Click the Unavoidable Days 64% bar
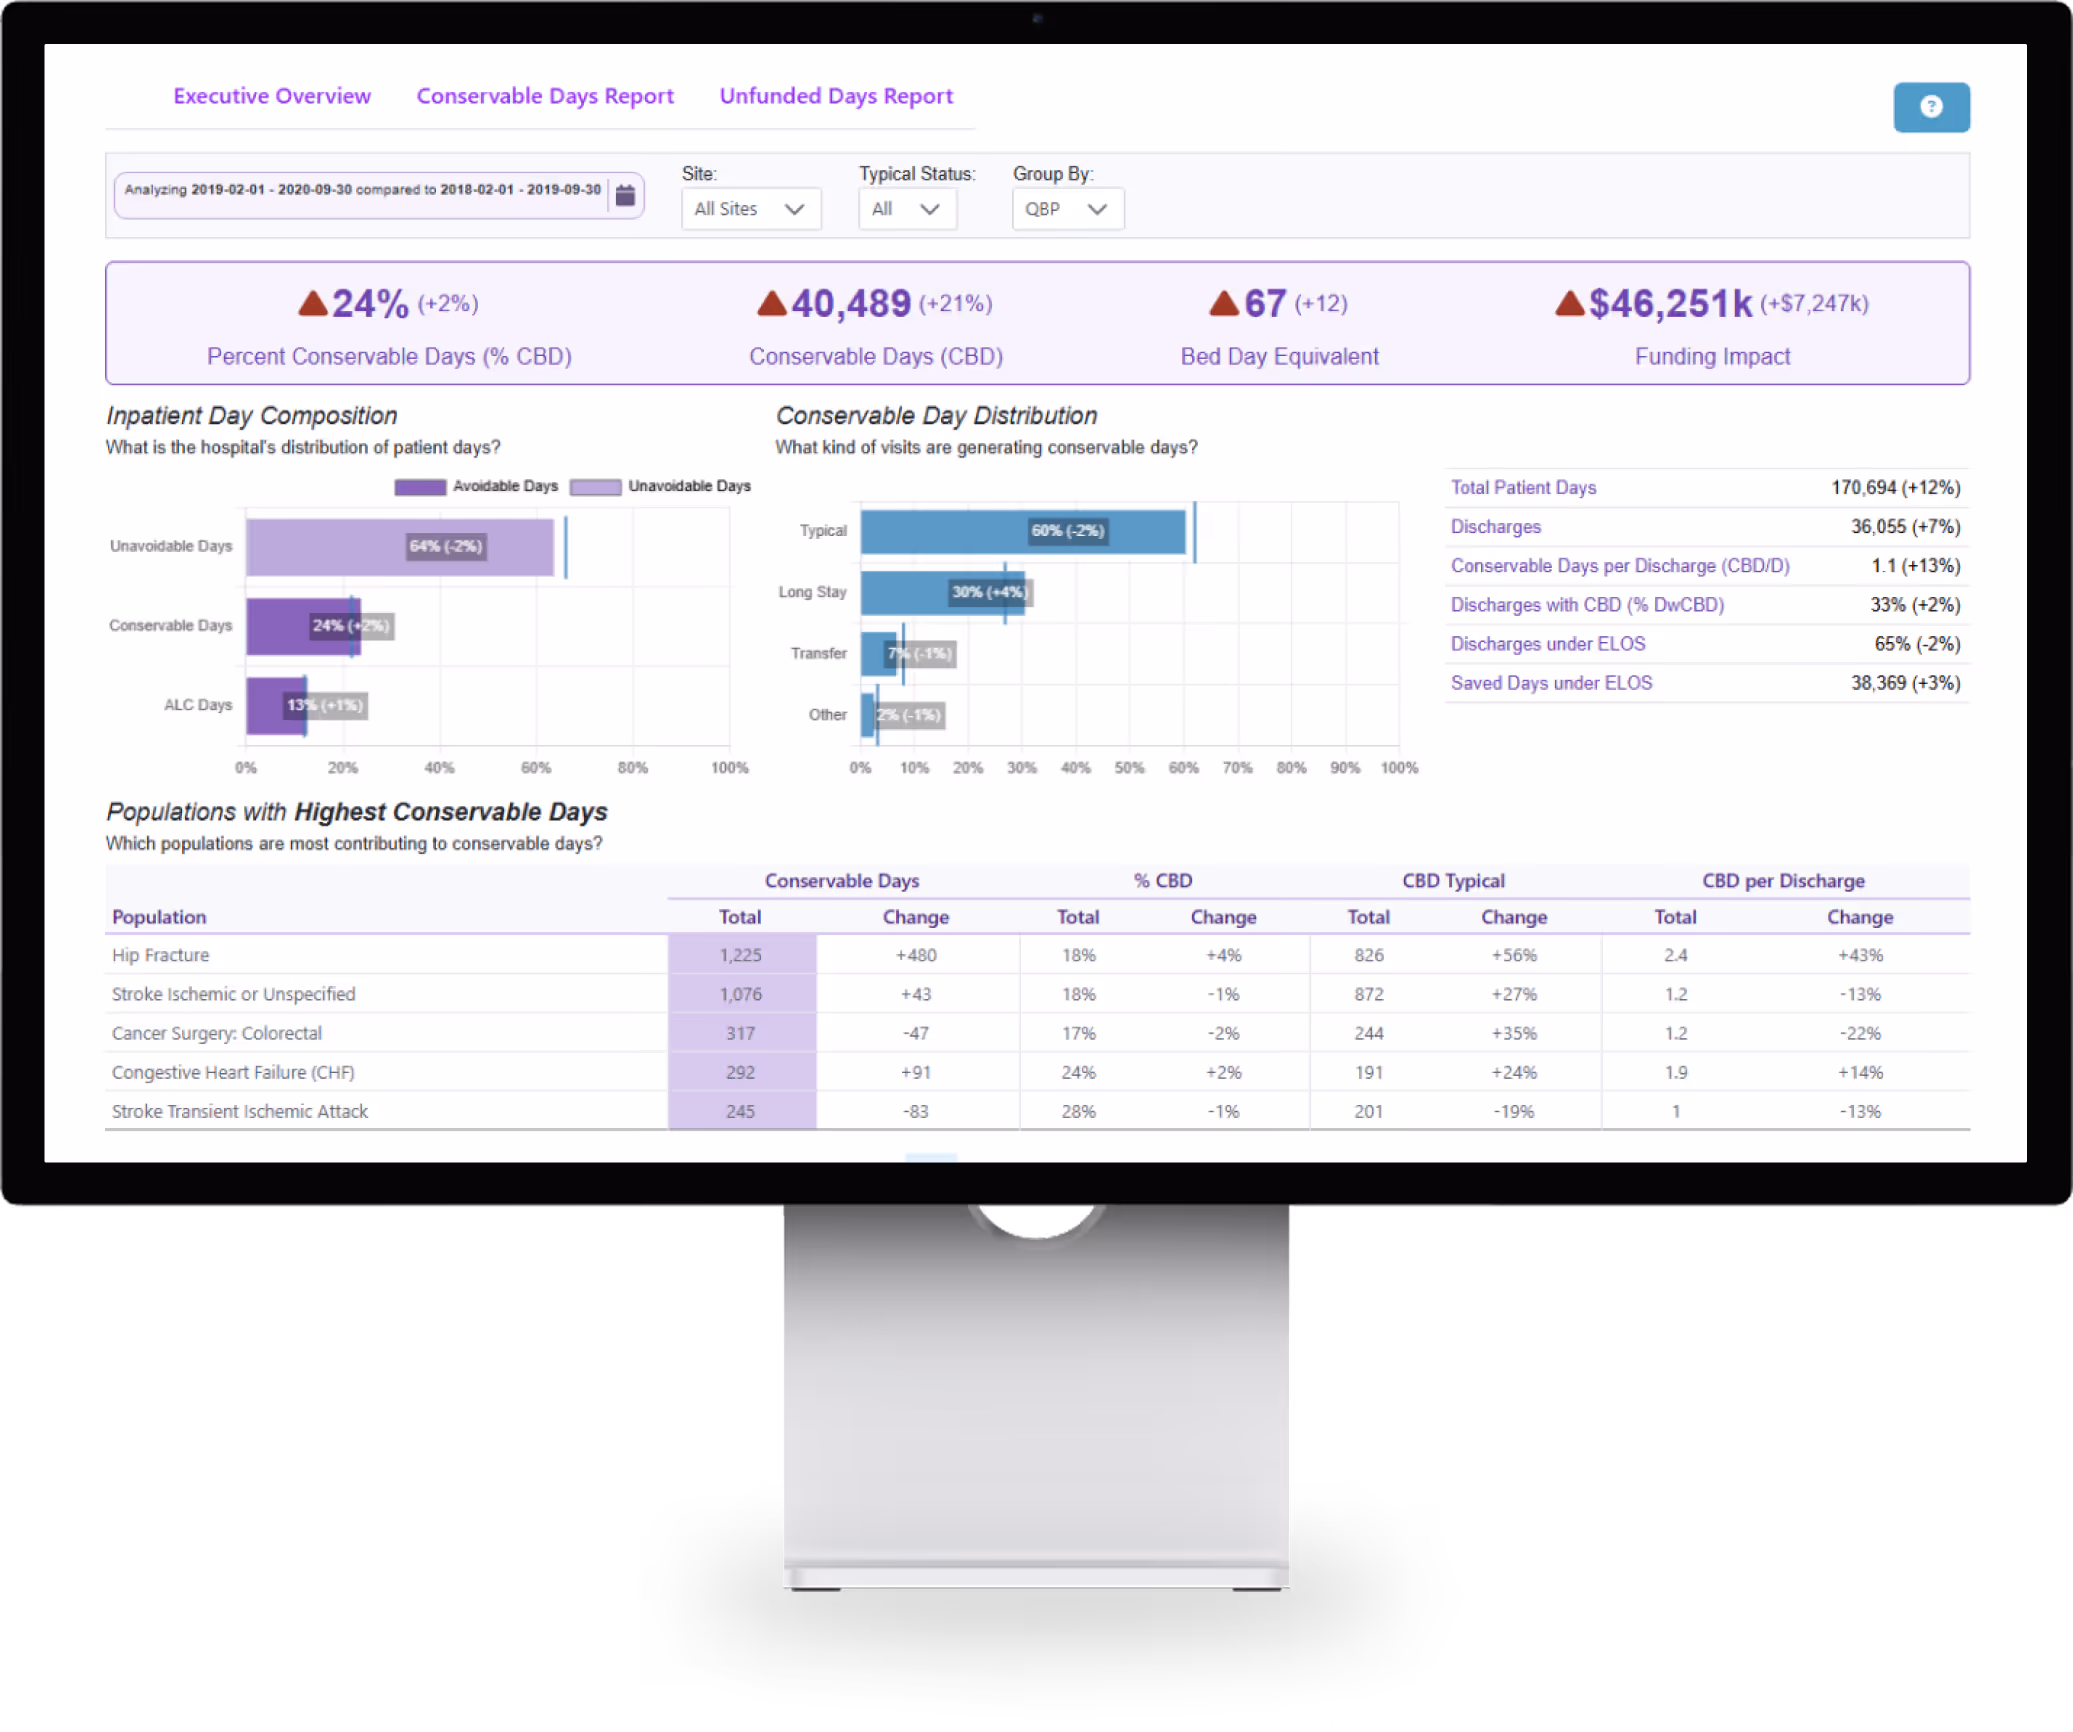Image resolution: width=2073 pixels, height=1732 pixels. point(400,547)
